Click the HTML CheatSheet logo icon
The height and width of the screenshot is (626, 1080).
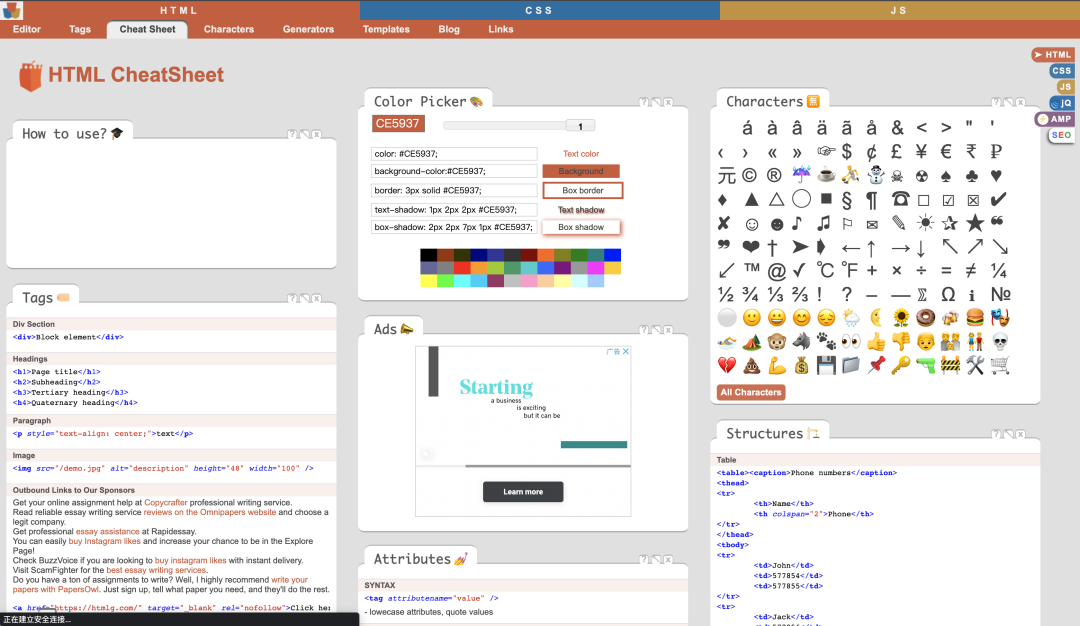(31, 76)
